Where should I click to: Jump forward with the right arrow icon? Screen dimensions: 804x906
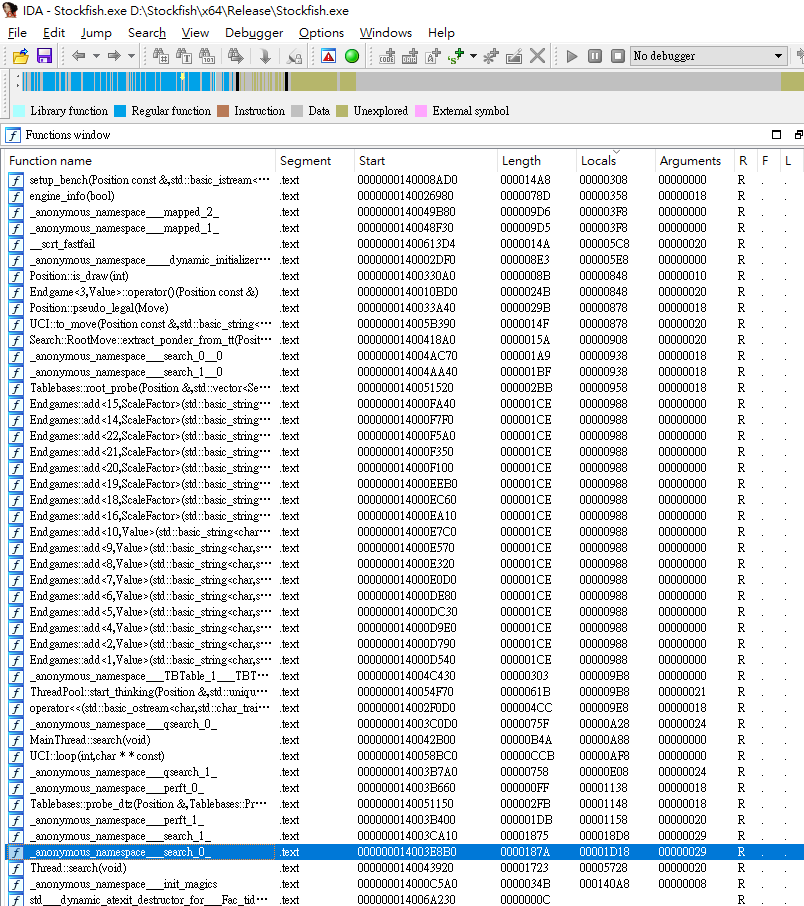(114, 56)
